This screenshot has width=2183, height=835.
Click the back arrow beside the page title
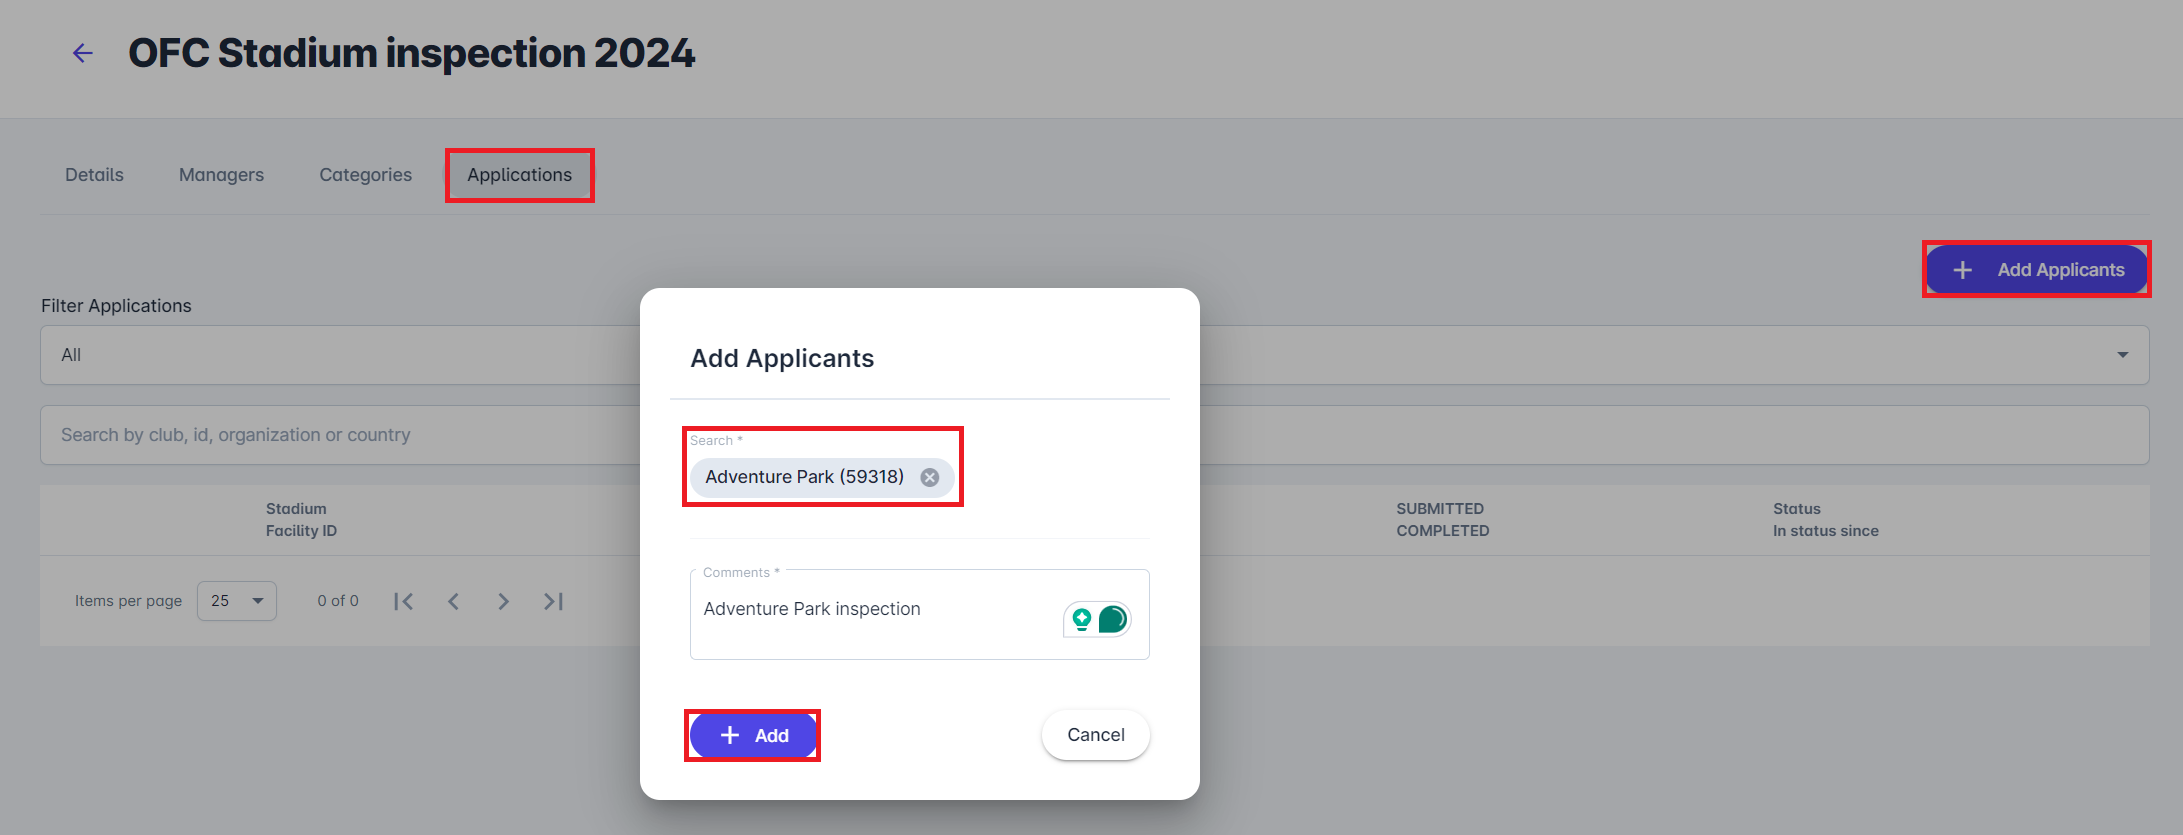(x=83, y=54)
